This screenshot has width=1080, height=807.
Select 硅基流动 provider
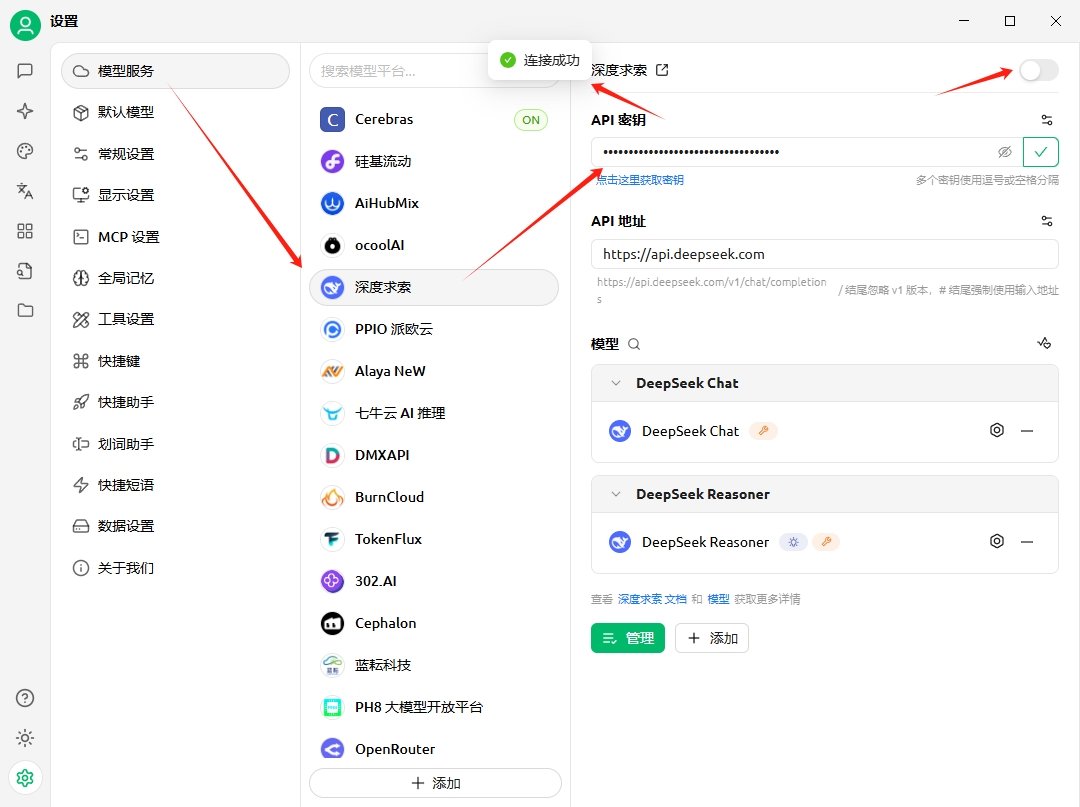(x=434, y=162)
